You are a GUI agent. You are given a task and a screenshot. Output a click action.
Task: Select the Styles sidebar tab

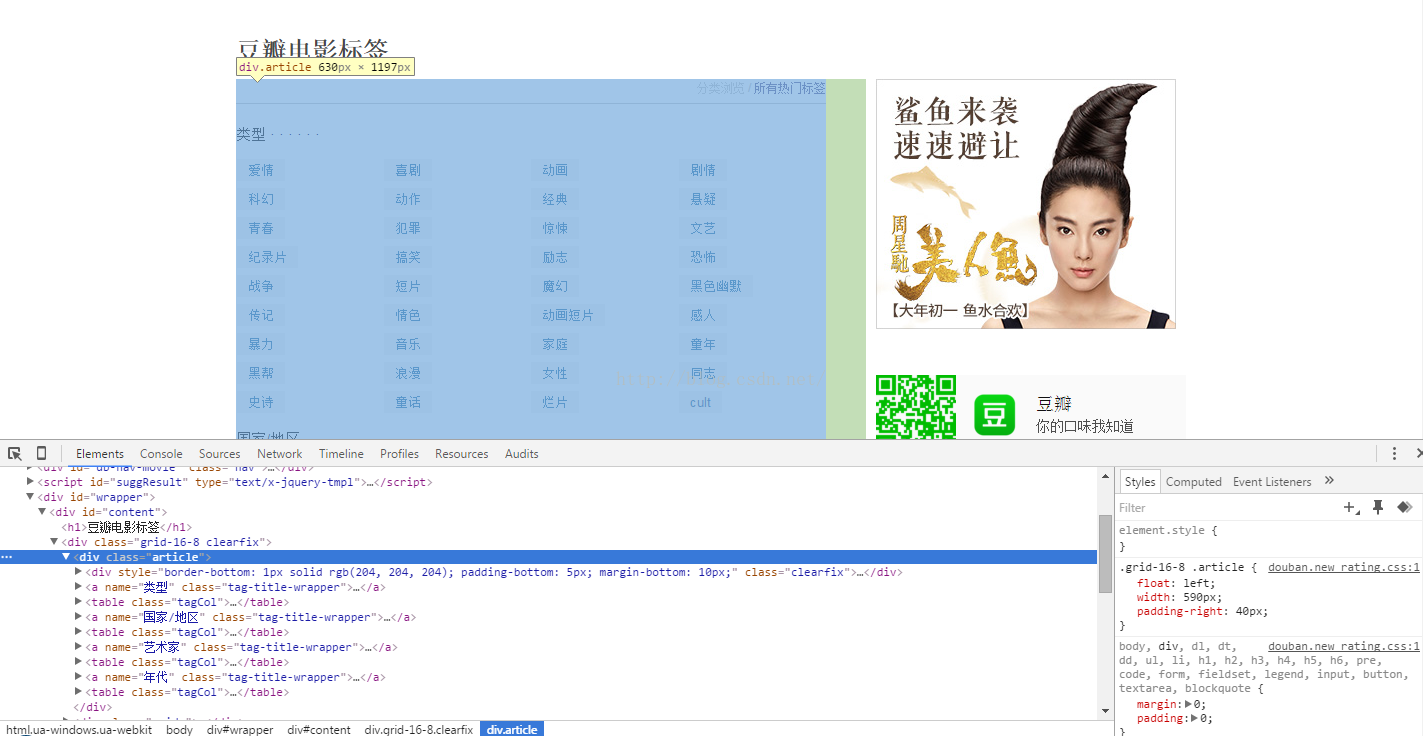(1139, 481)
